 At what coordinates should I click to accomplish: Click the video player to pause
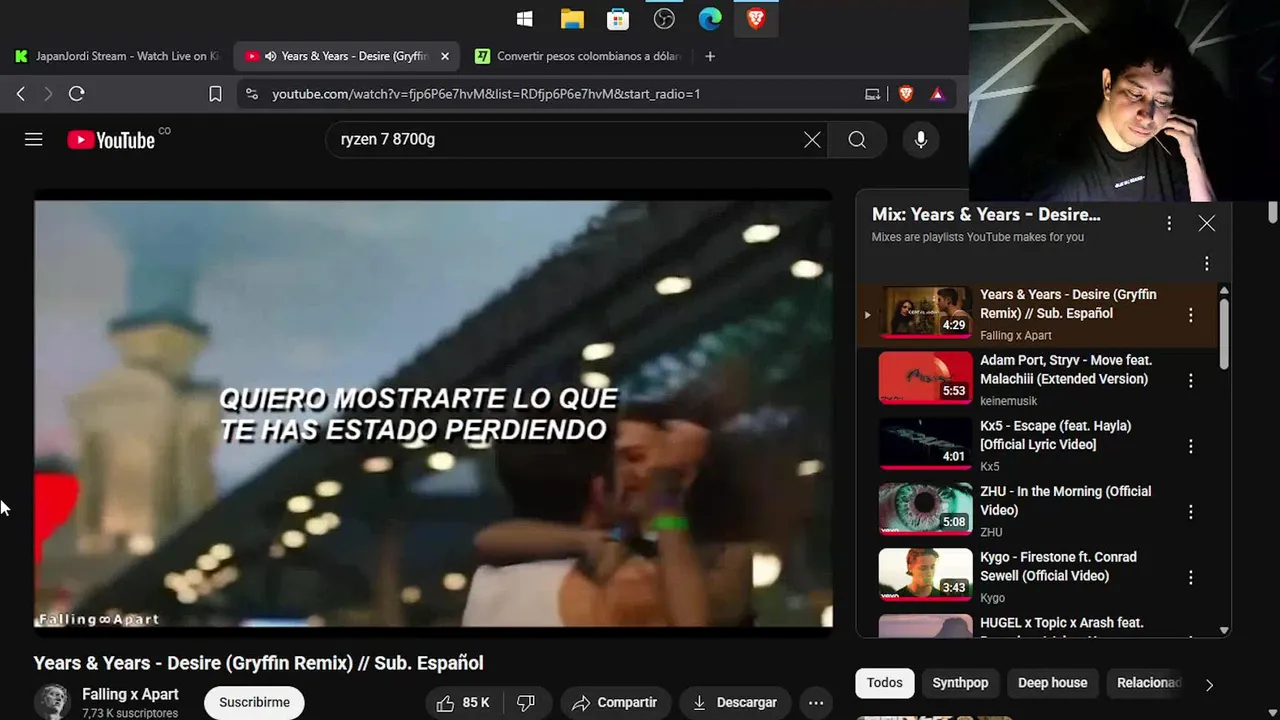click(x=433, y=413)
